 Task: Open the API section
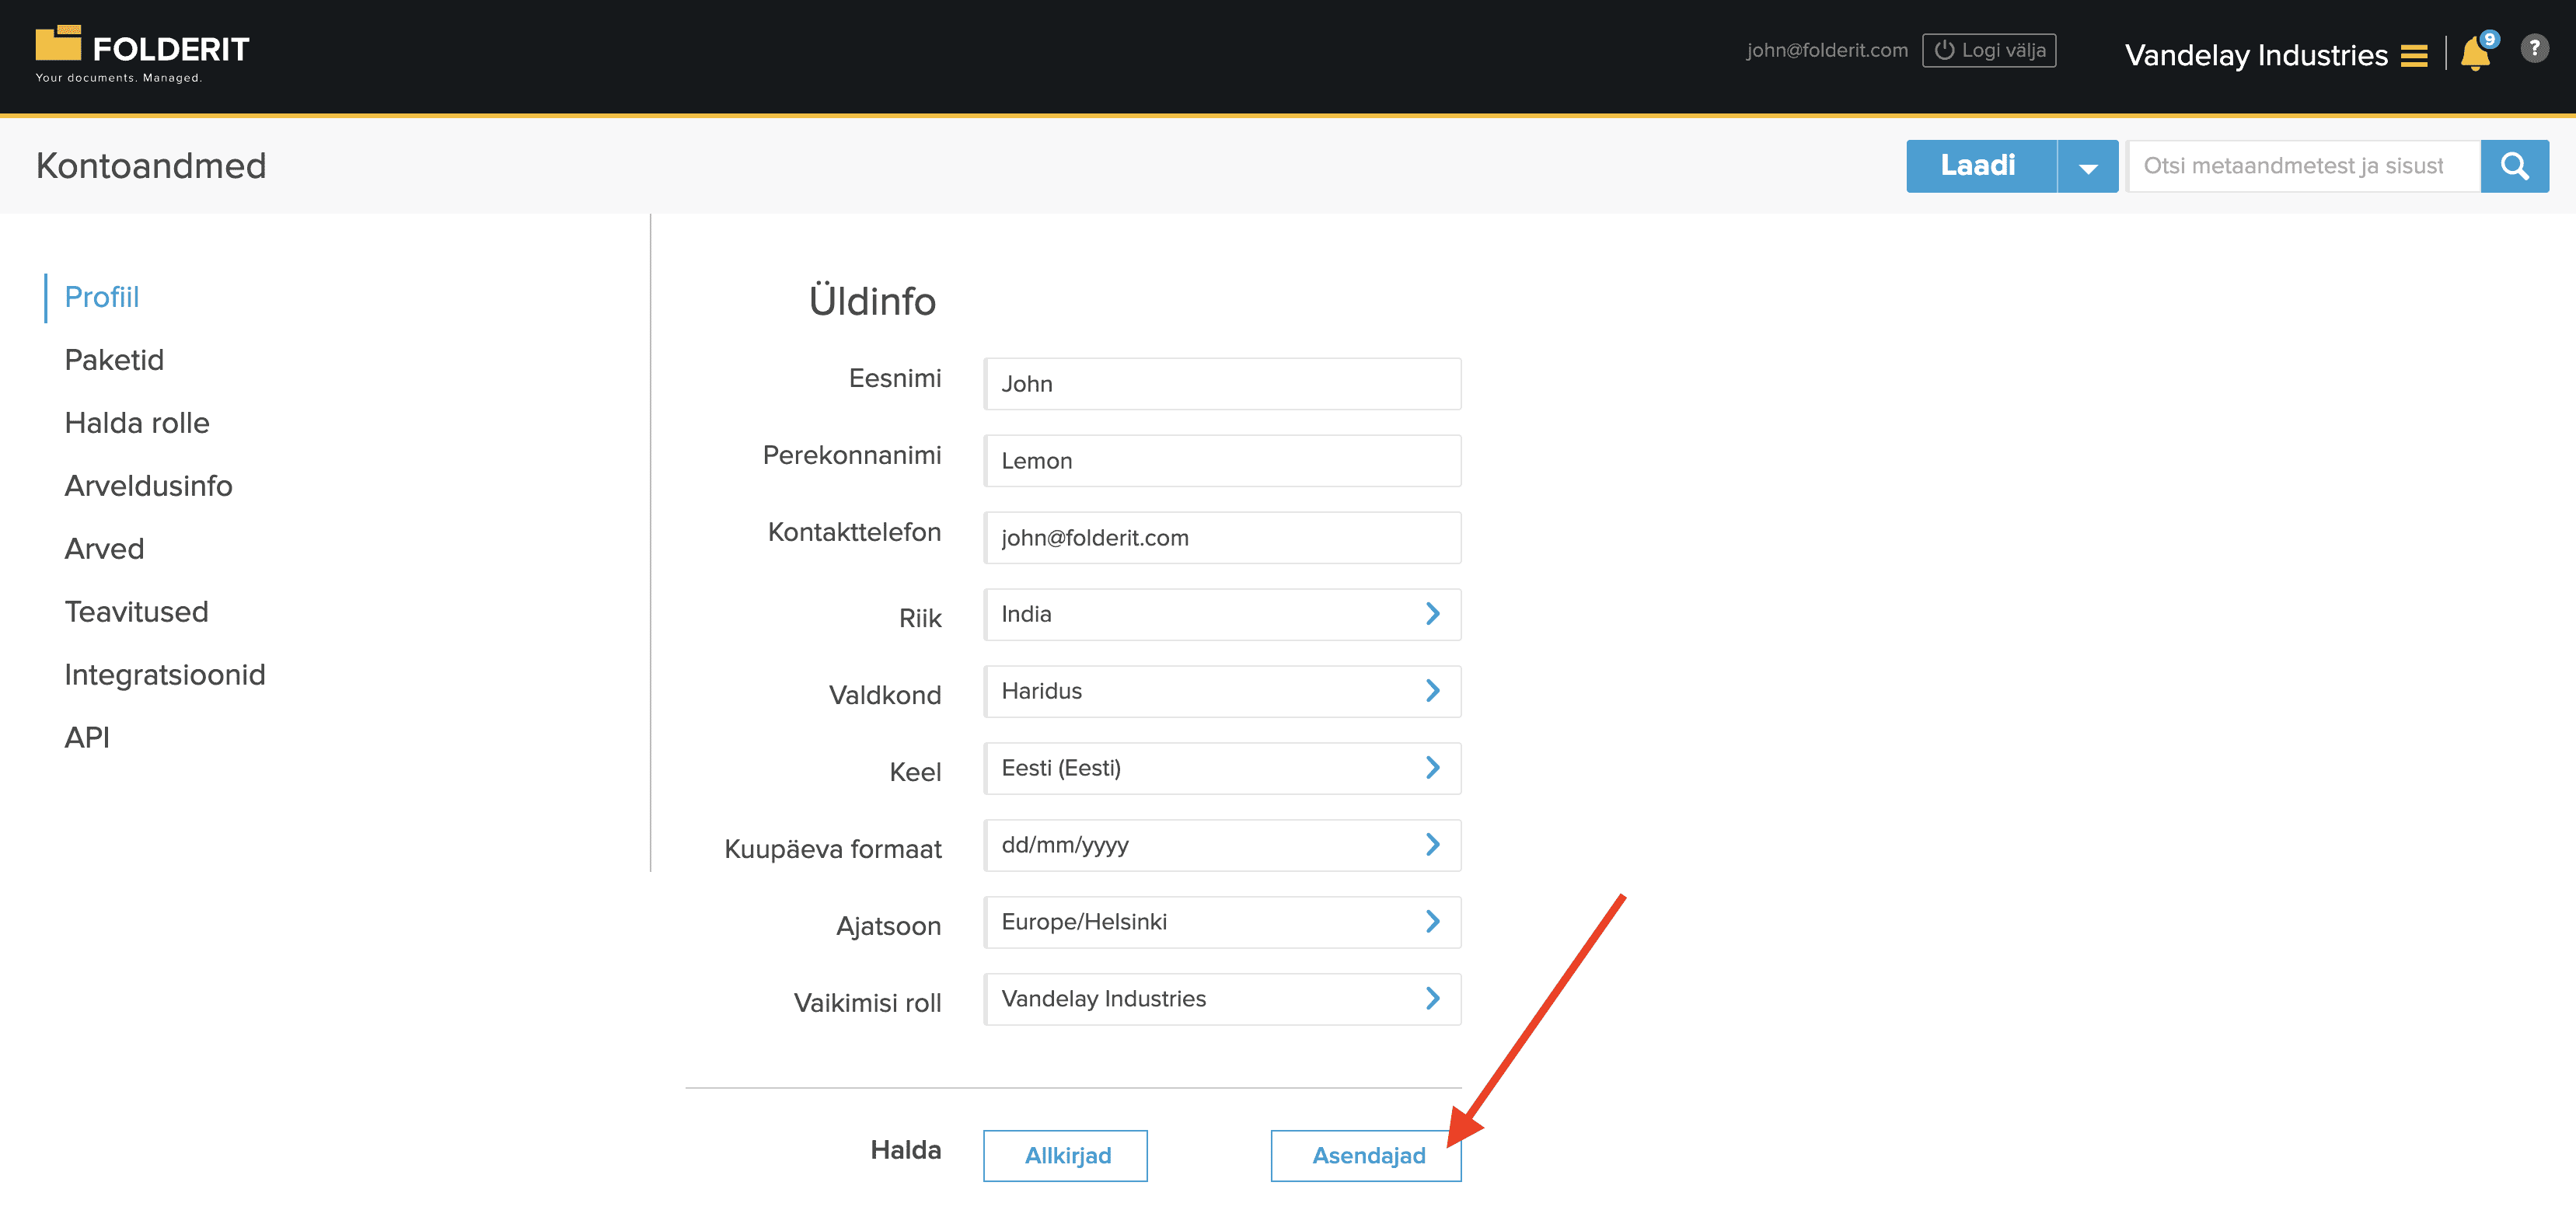pos(87,738)
